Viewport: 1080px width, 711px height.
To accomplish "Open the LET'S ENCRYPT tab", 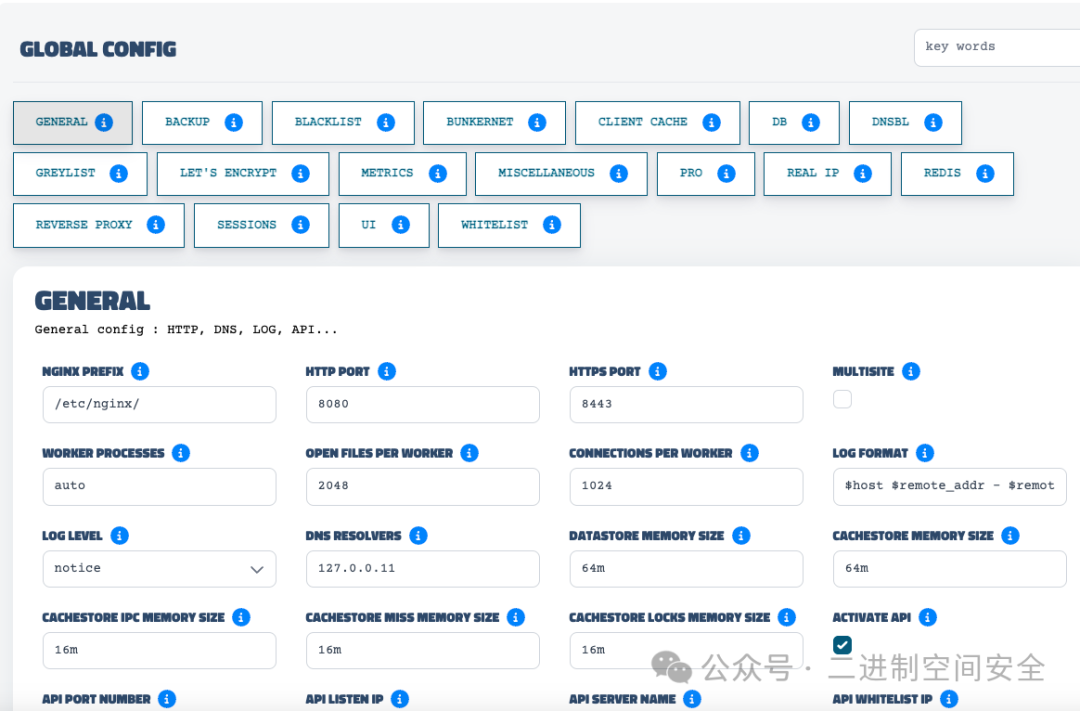I will (x=242, y=173).
